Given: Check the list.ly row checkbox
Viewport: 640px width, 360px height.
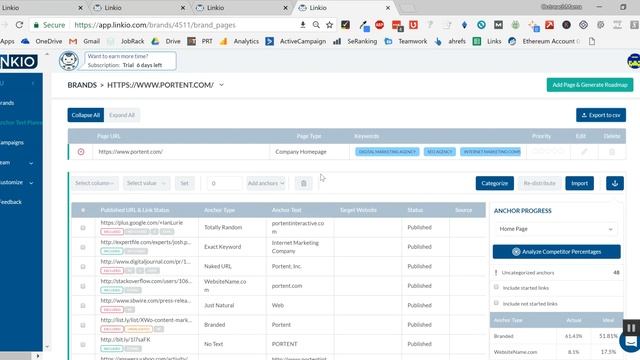Looking at the screenshot, I should 83,325.
